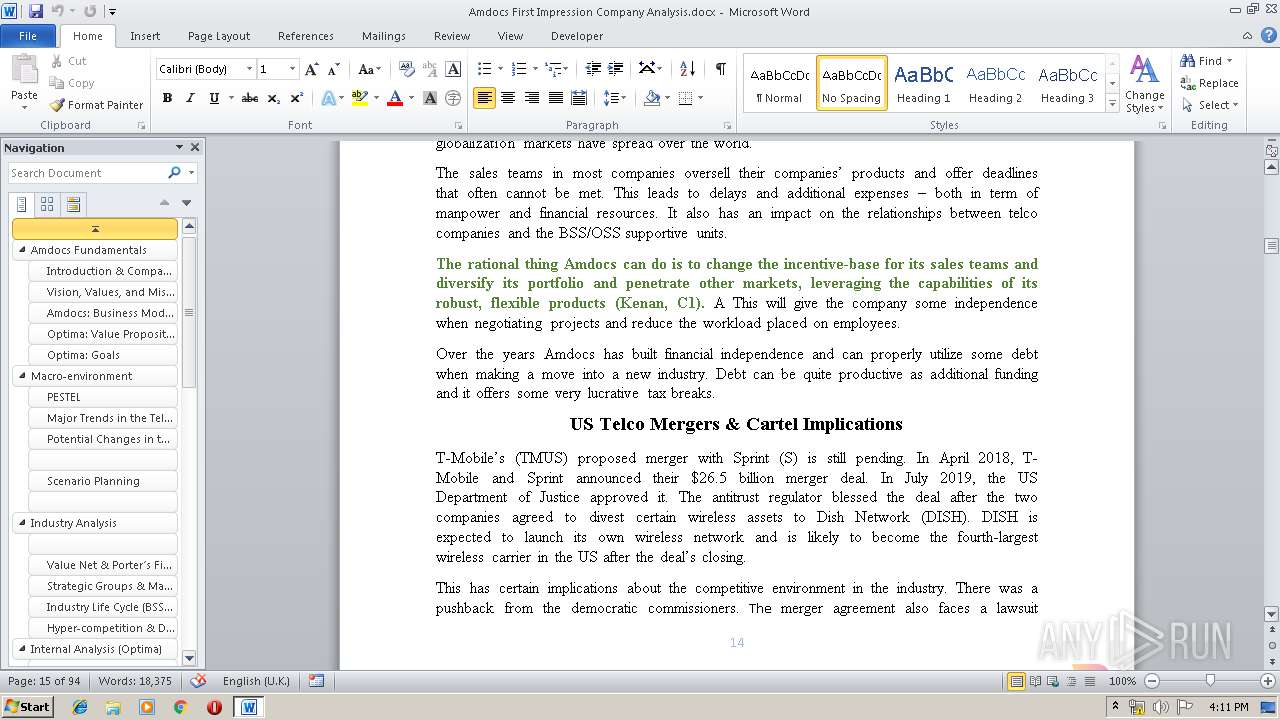Click Decrease Indent icon
Screen dimensions: 1280x720
coord(593,69)
